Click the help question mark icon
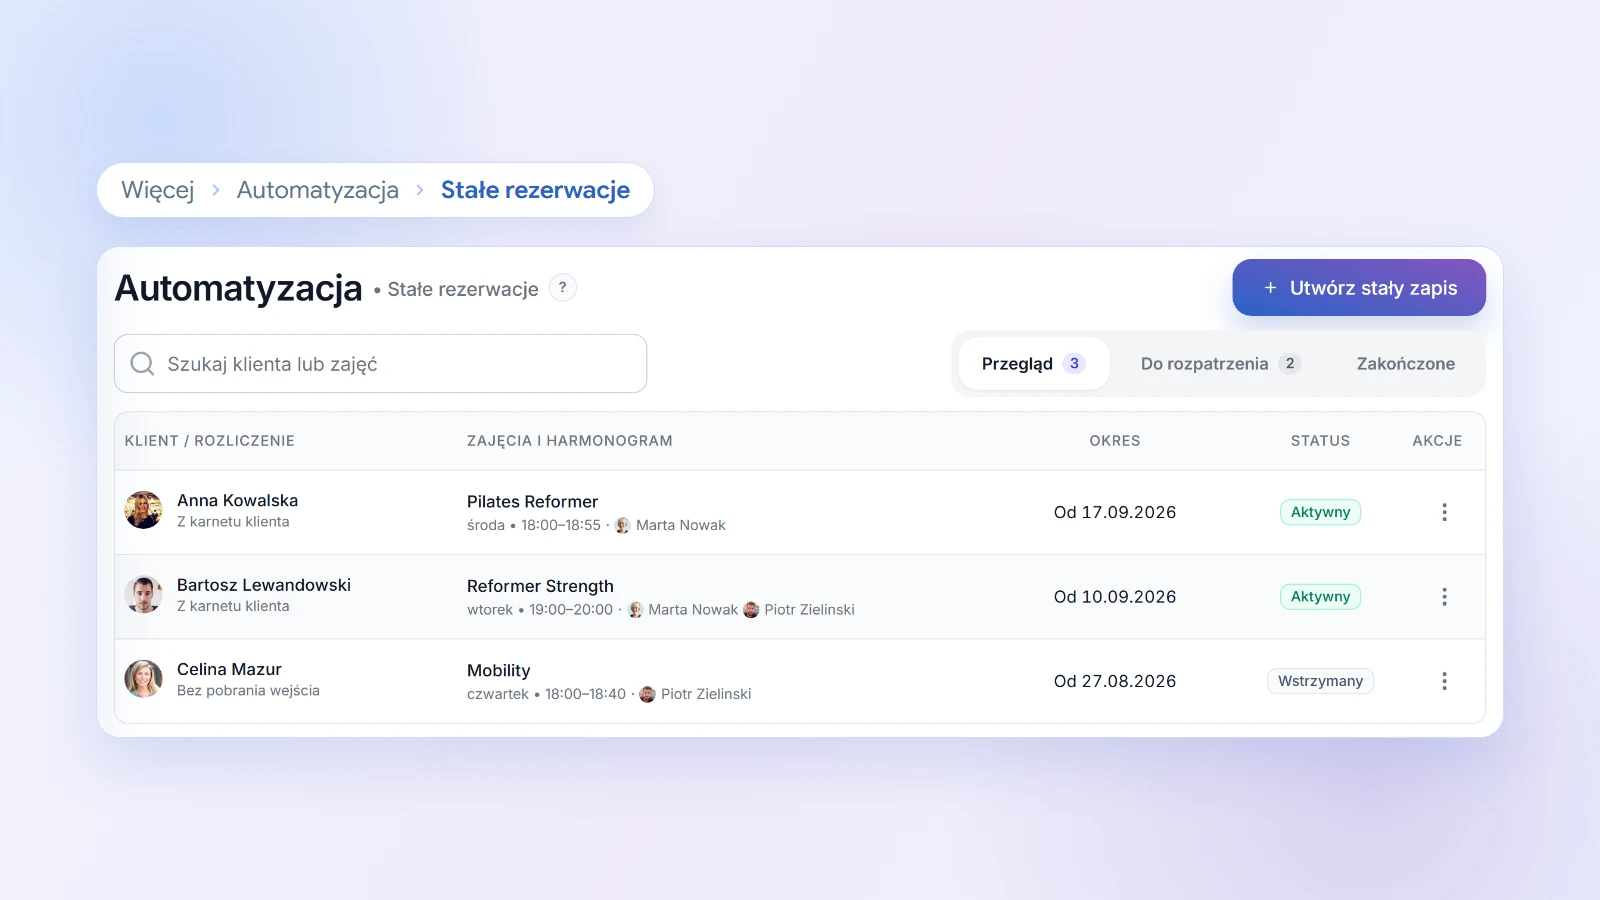Screen dimensions: 1600x900 (563, 288)
